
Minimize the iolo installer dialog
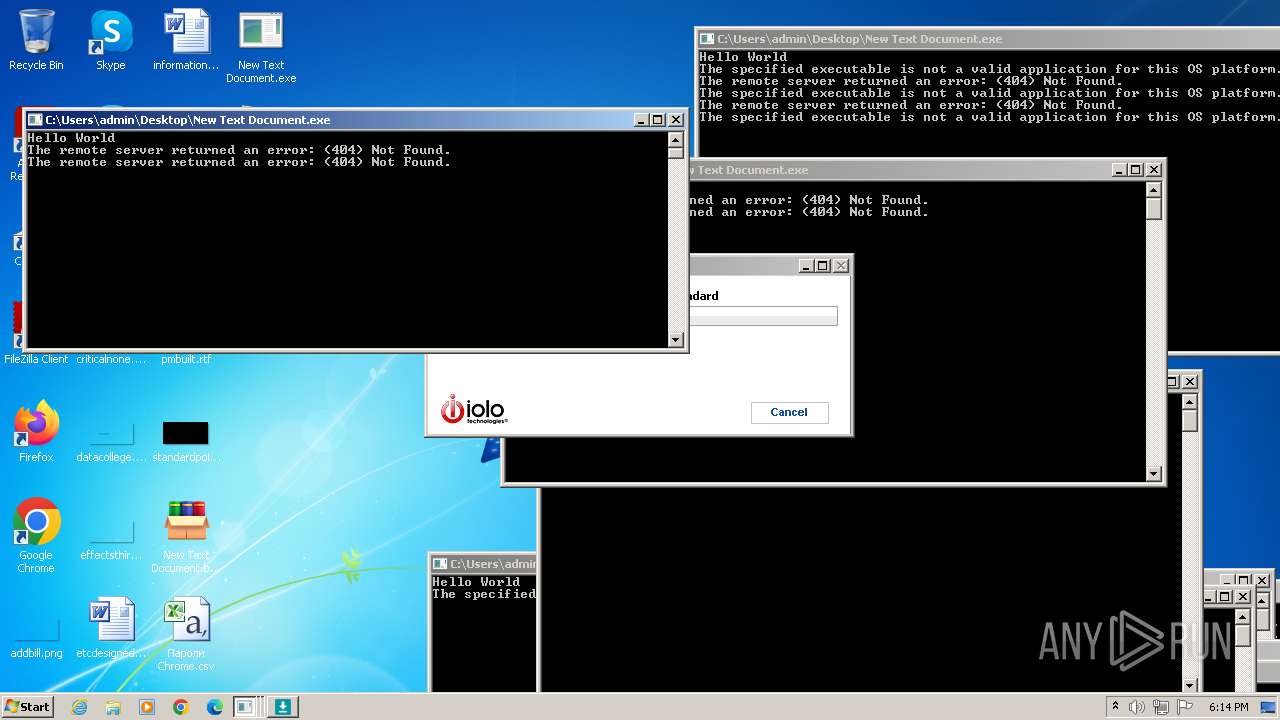805,266
